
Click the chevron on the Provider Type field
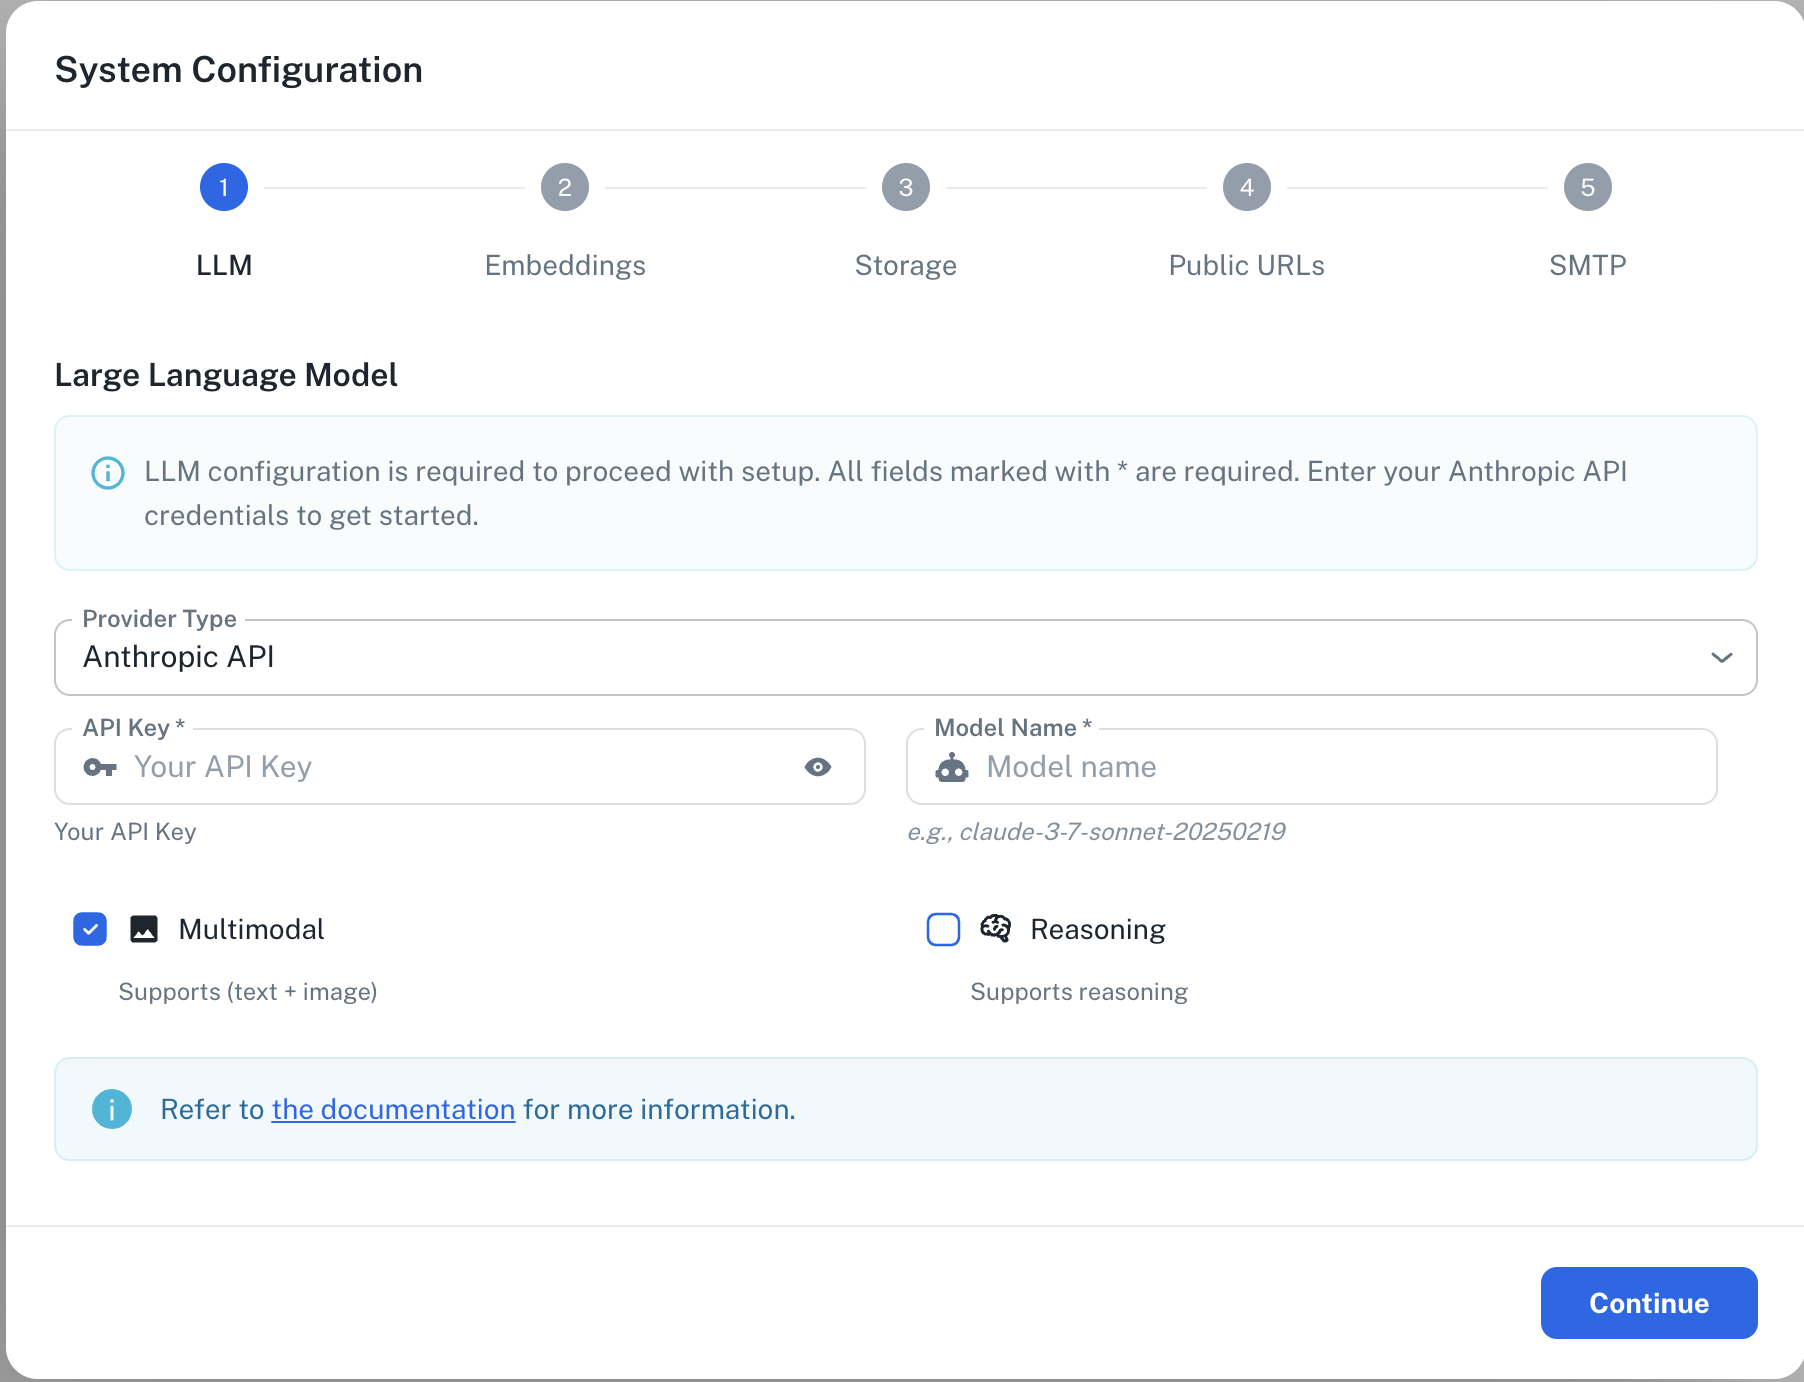1722,657
